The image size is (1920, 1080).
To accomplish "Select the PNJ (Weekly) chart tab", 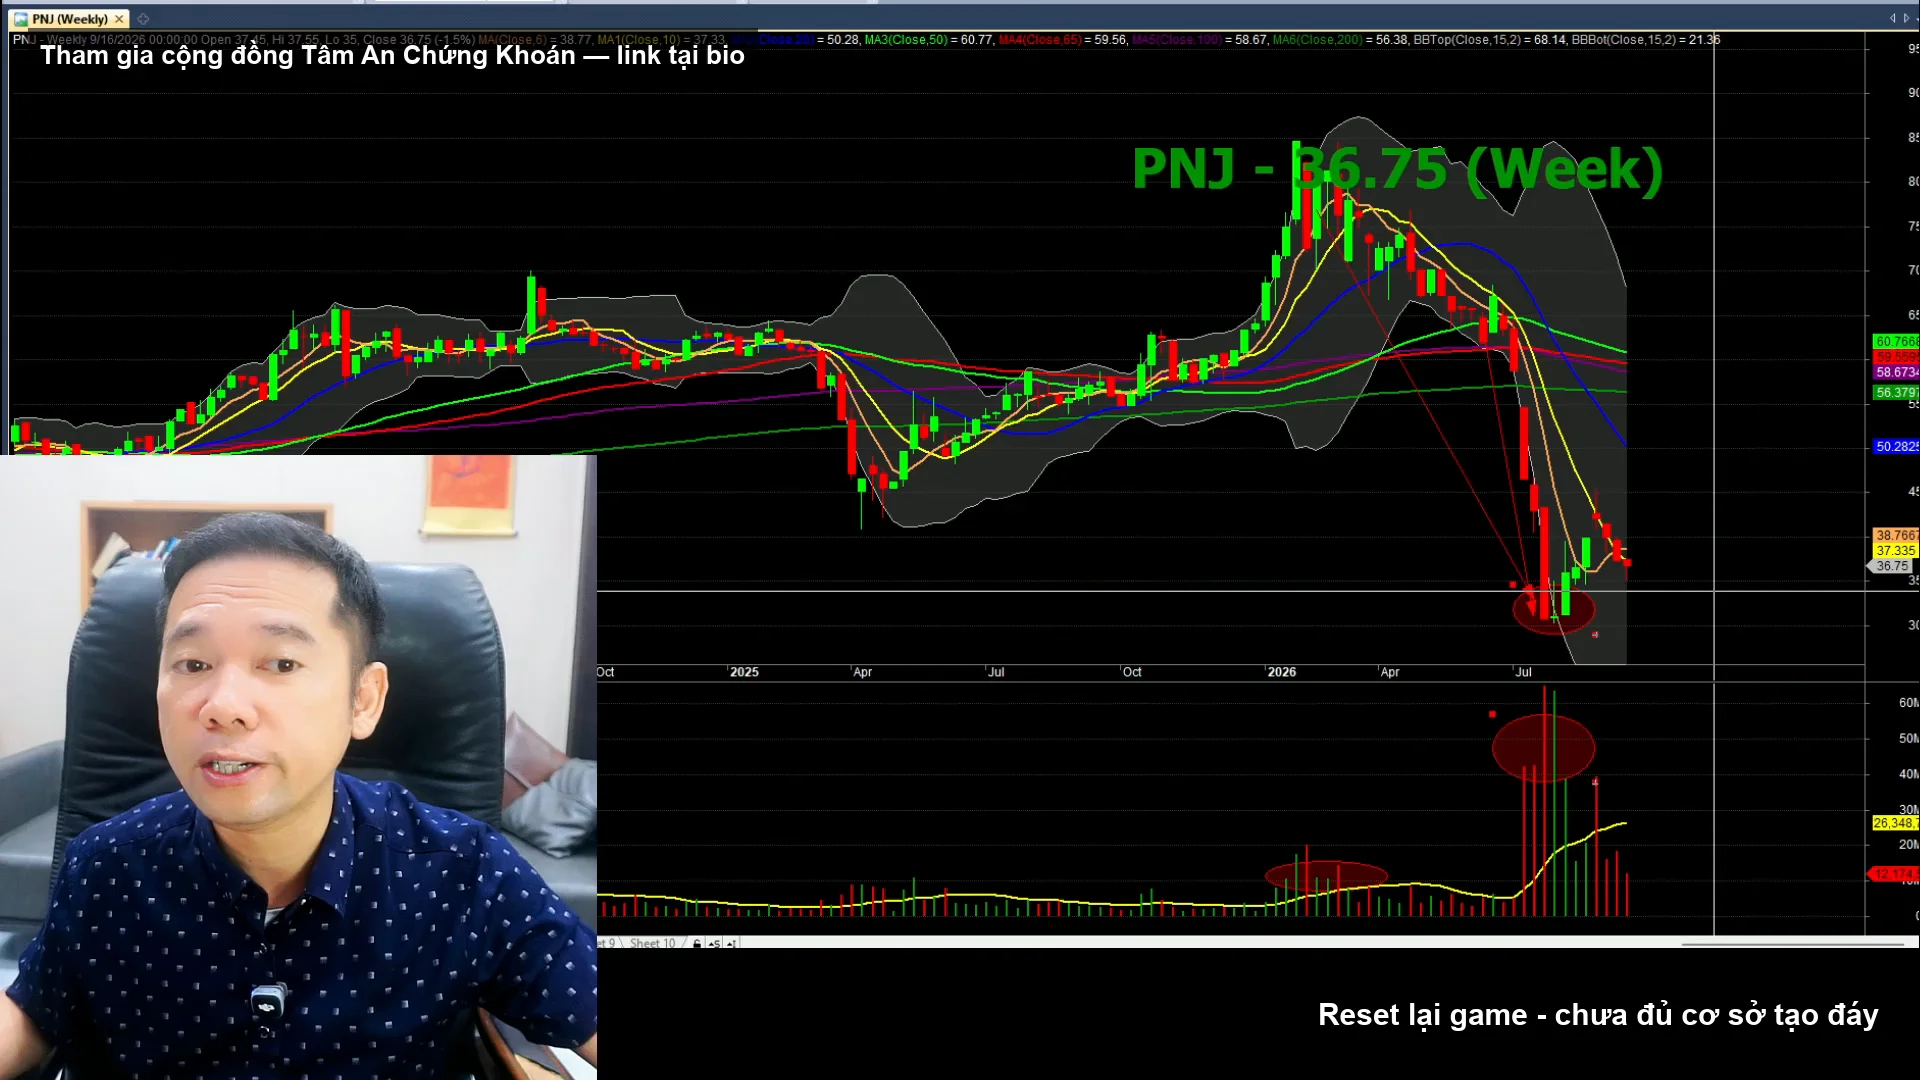I will click(x=69, y=19).
